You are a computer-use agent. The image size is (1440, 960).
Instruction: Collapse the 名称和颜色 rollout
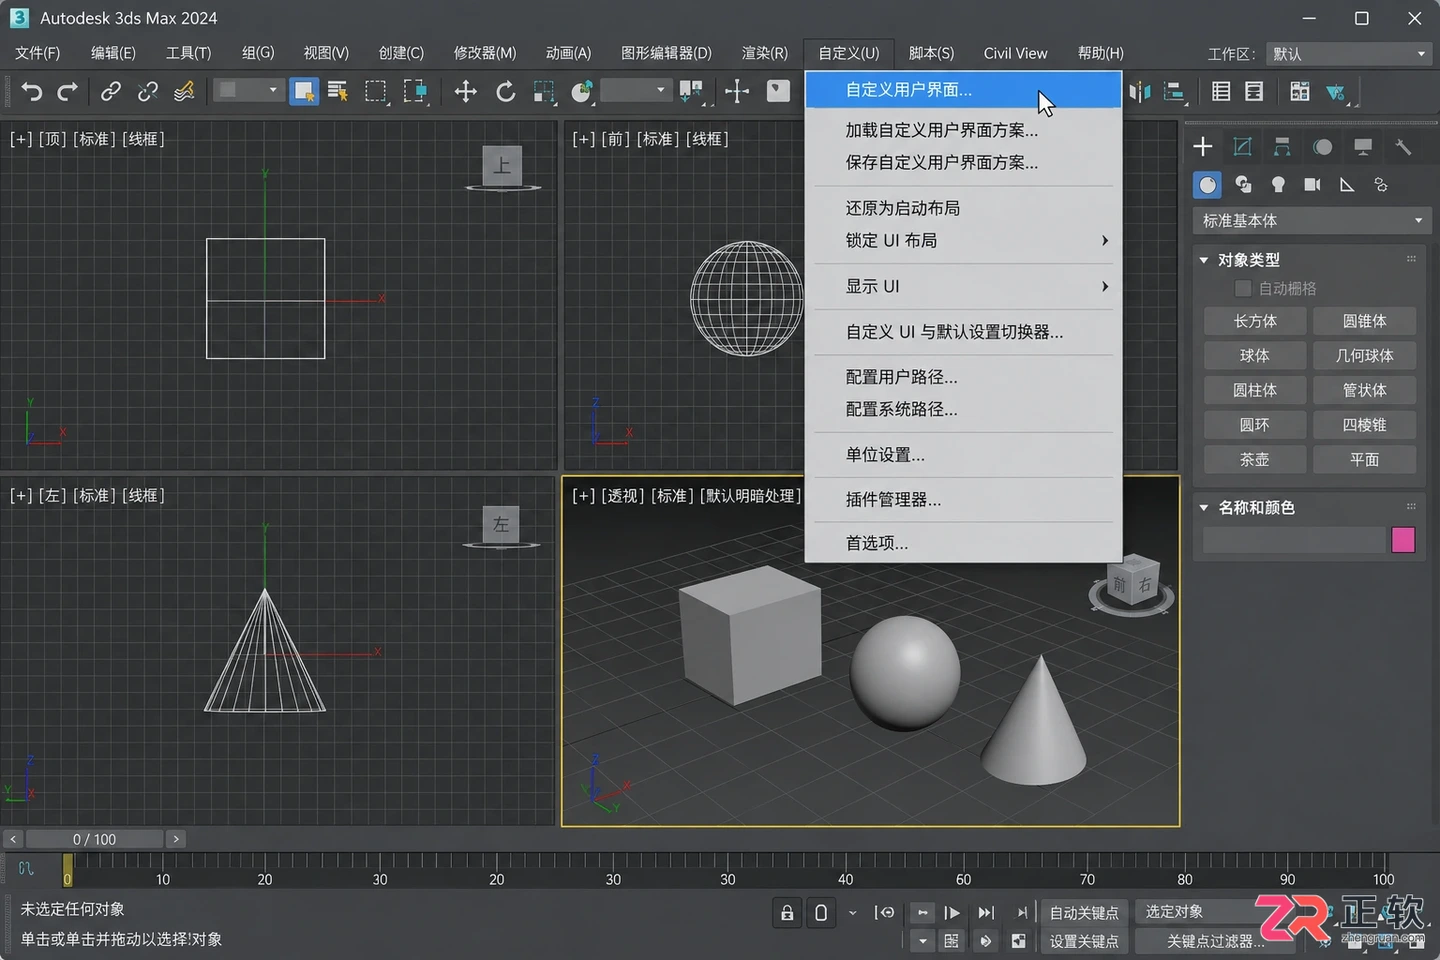1204,508
